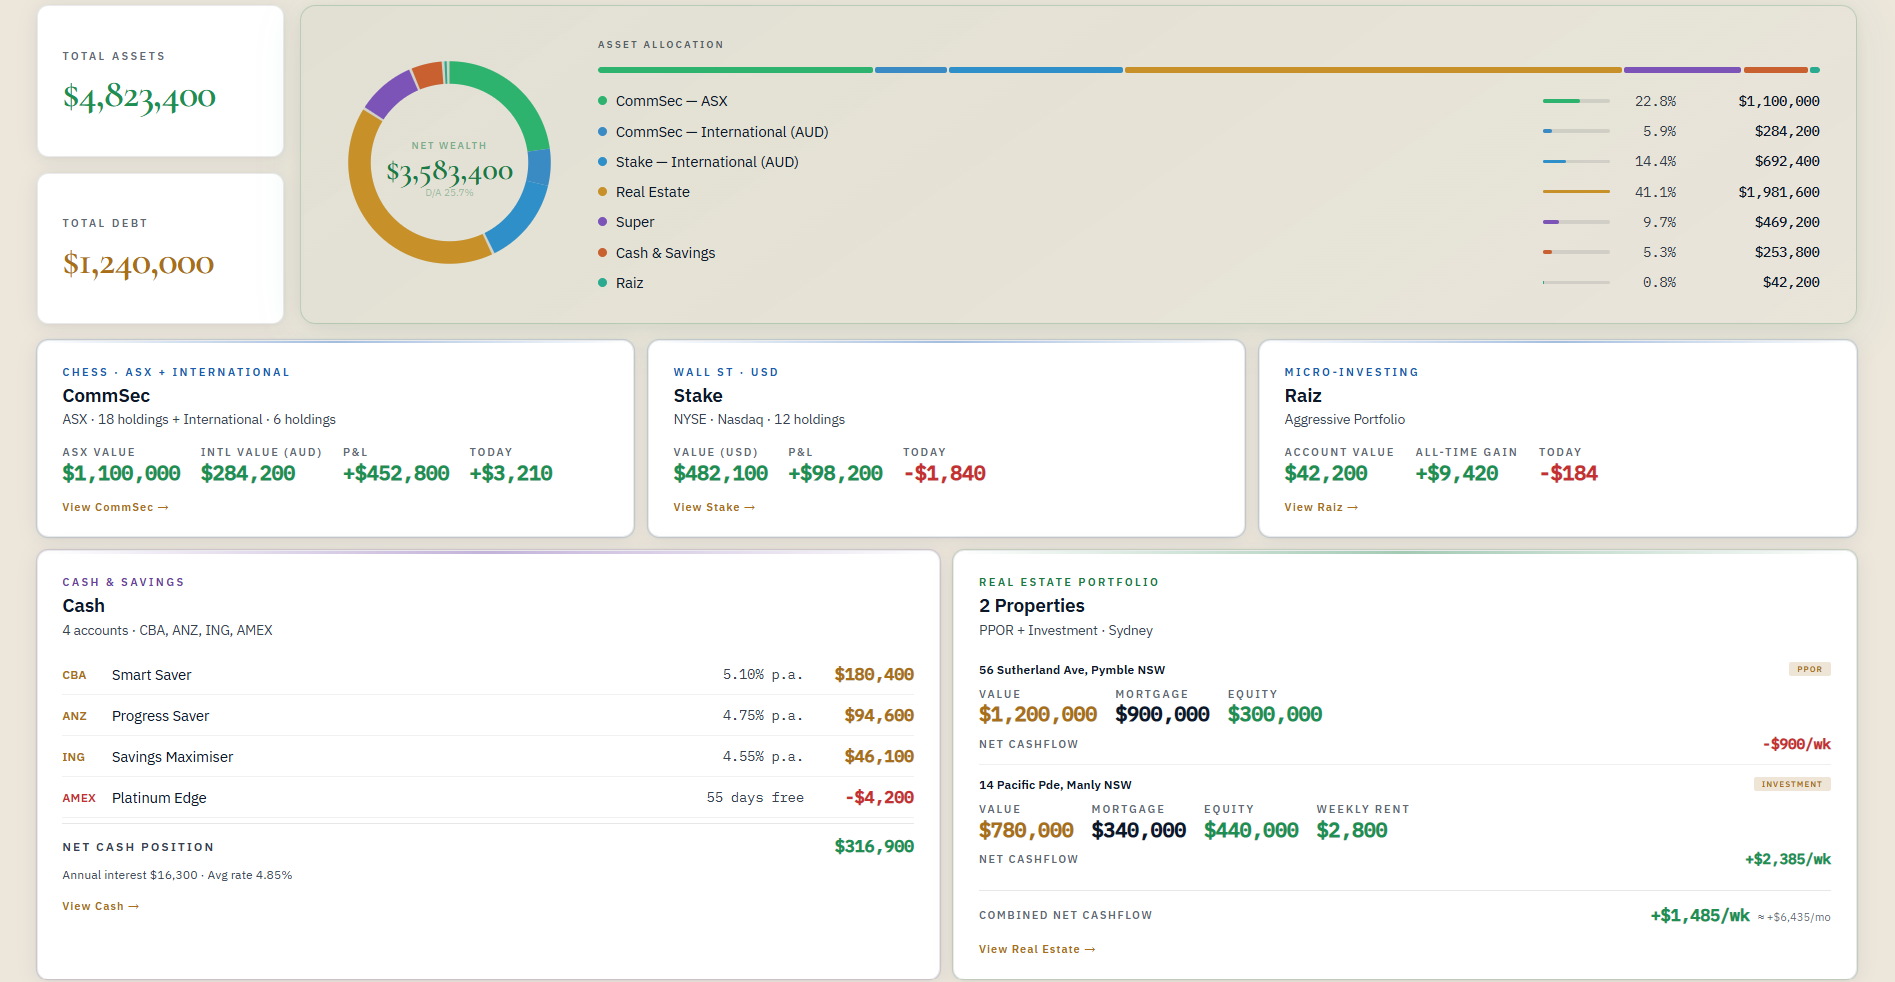Click the CommSec today +$3,210 value
Image resolution: width=1895 pixels, height=982 pixels.
point(511,473)
